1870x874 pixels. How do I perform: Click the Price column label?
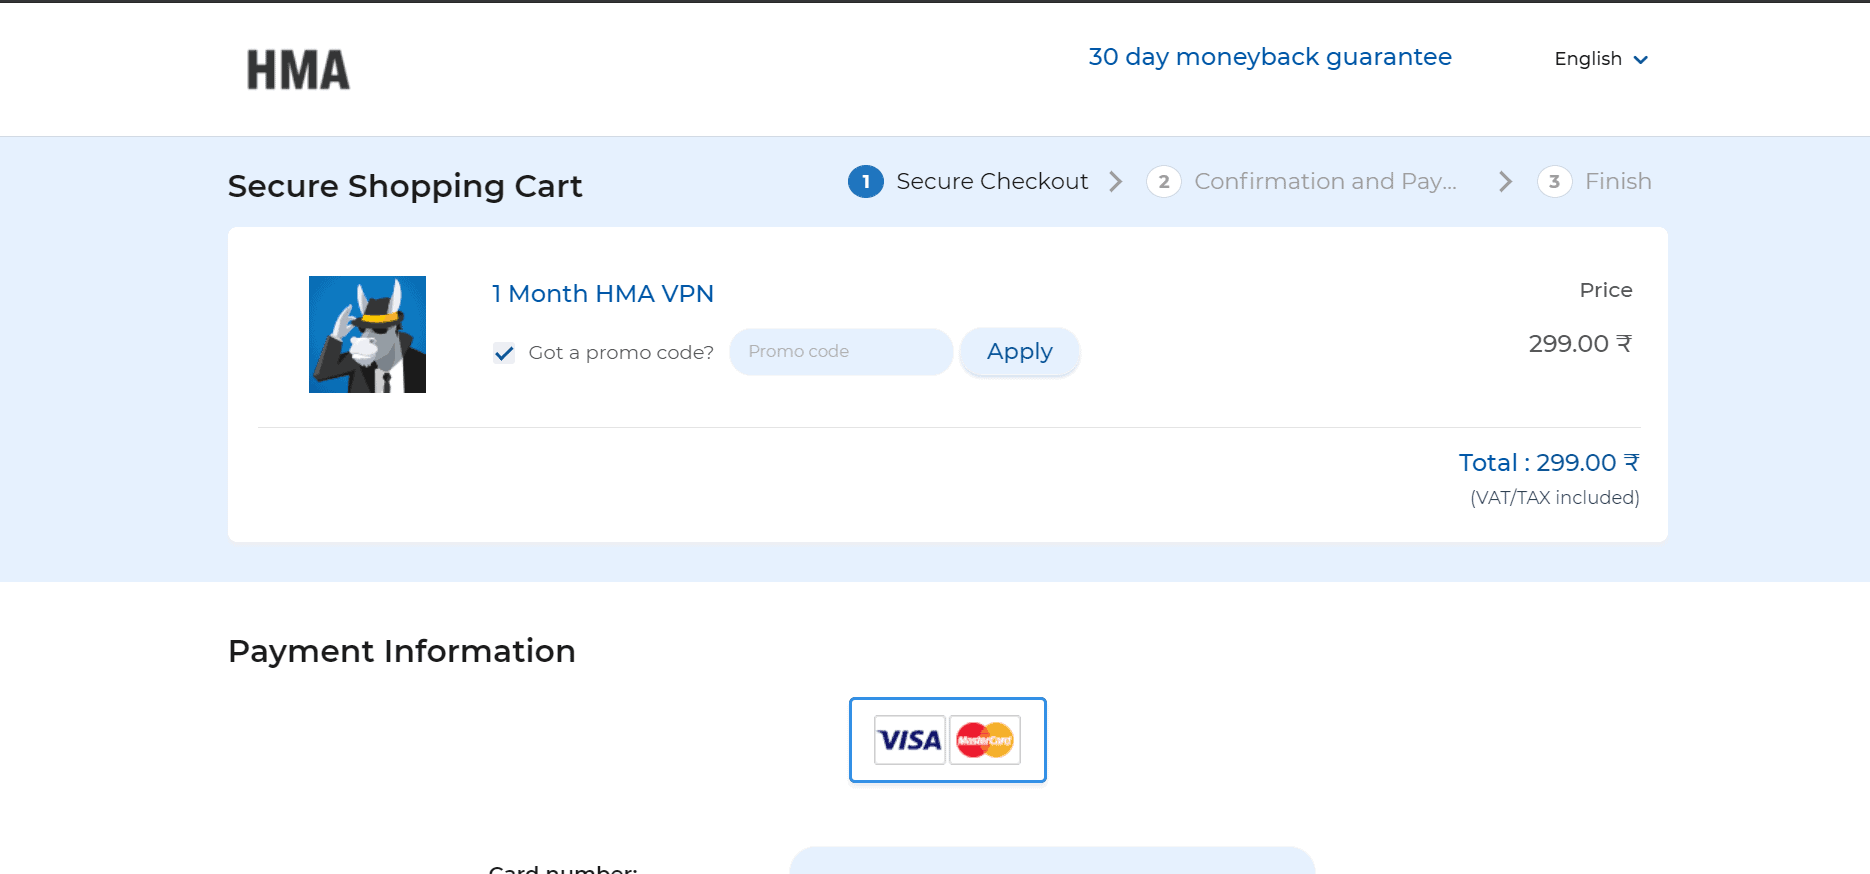tap(1606, 290)
